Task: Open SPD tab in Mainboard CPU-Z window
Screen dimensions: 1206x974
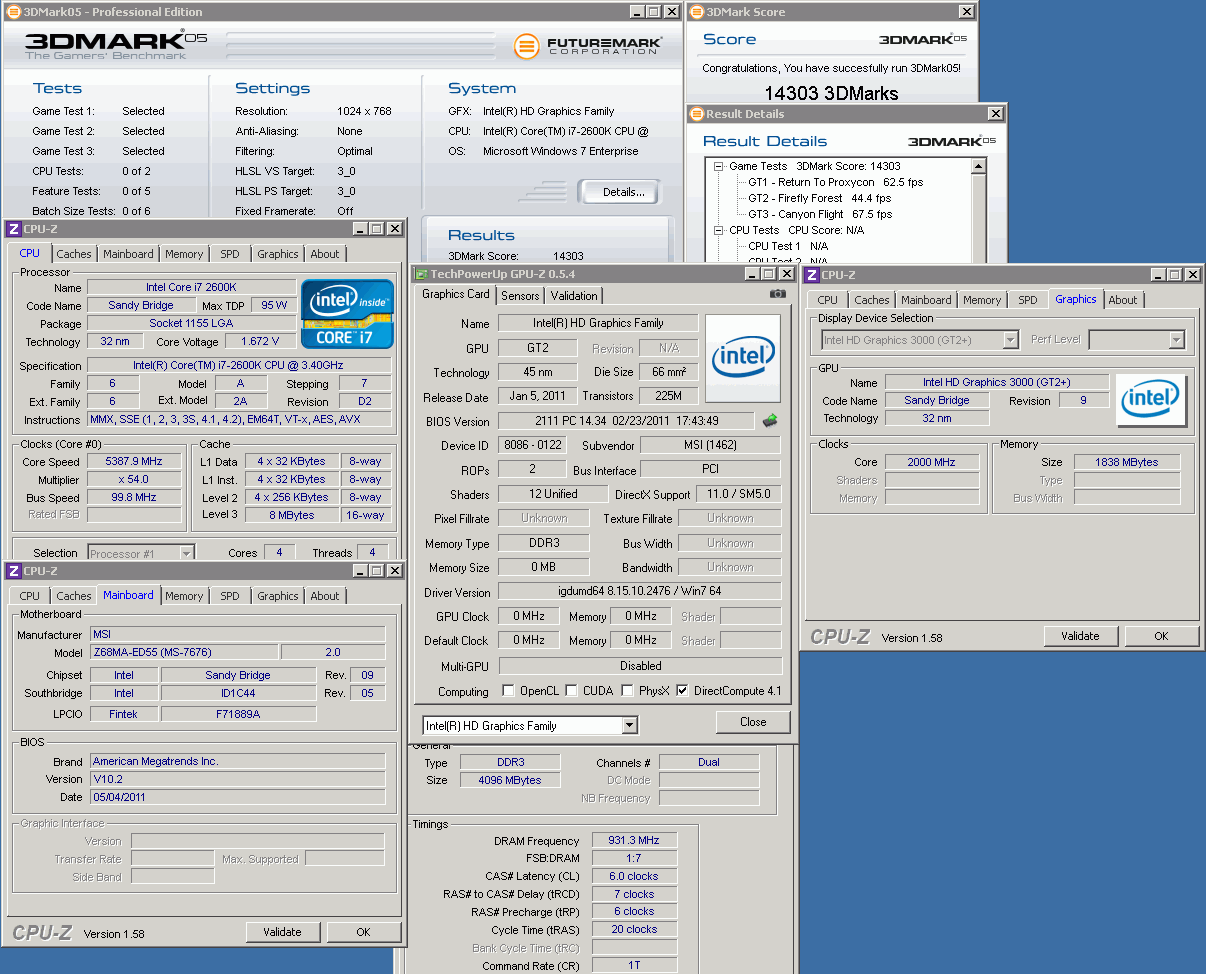Action: coord(230,596)
